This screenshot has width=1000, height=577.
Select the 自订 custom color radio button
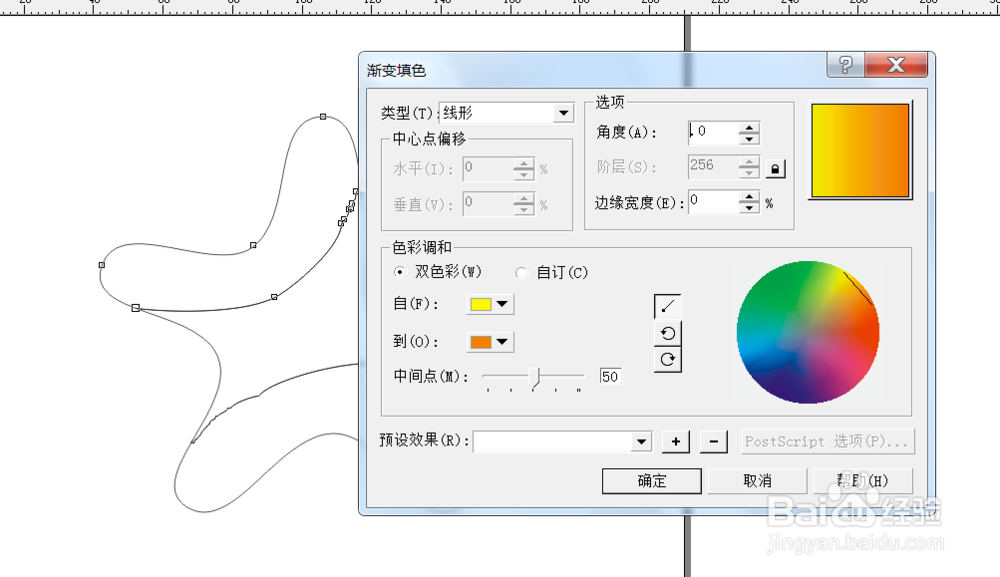(x=521, y=272)
